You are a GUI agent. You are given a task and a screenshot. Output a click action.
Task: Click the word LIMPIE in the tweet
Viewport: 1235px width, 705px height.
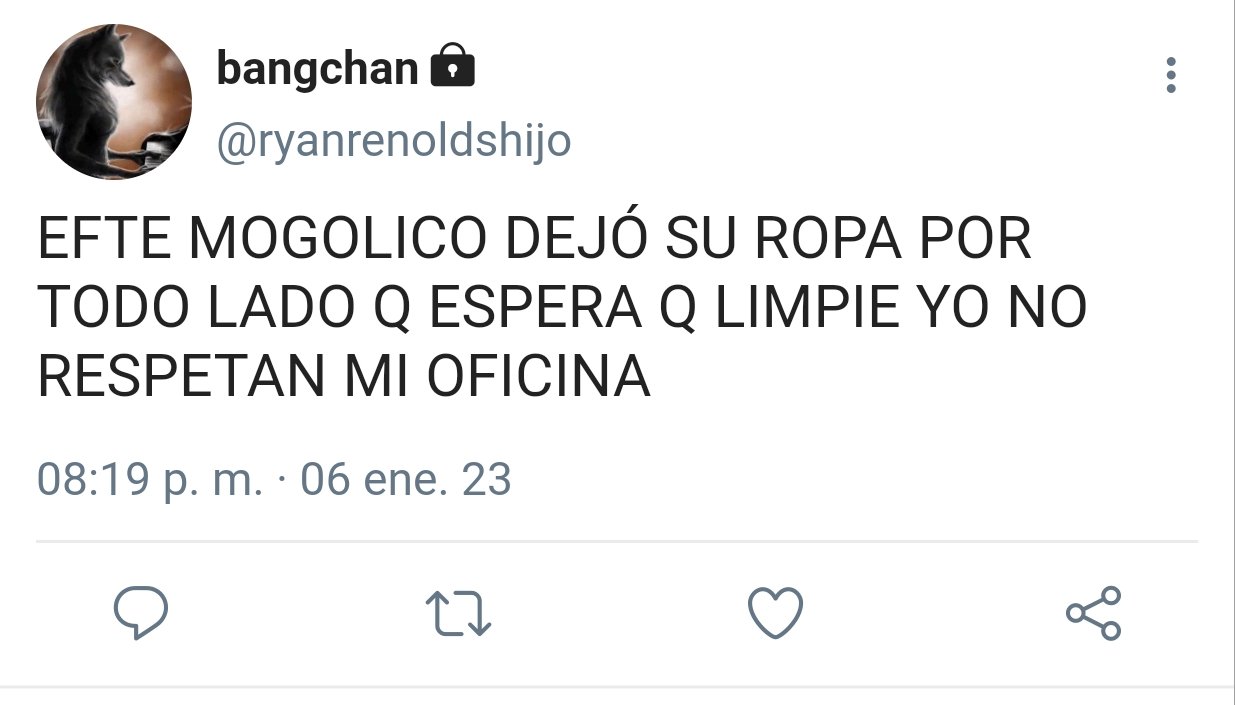click(802, 309)
